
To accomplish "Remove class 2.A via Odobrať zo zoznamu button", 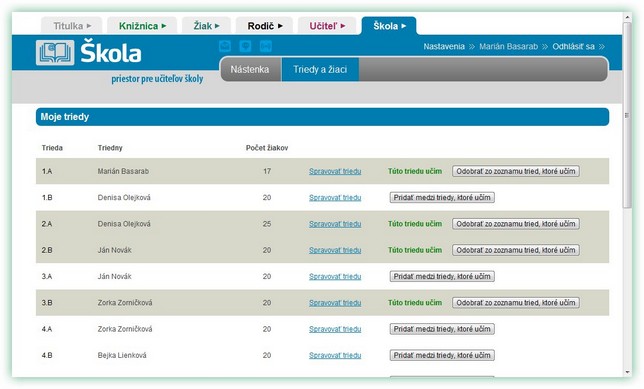I will pyautogui.click(x=516, y=224).
